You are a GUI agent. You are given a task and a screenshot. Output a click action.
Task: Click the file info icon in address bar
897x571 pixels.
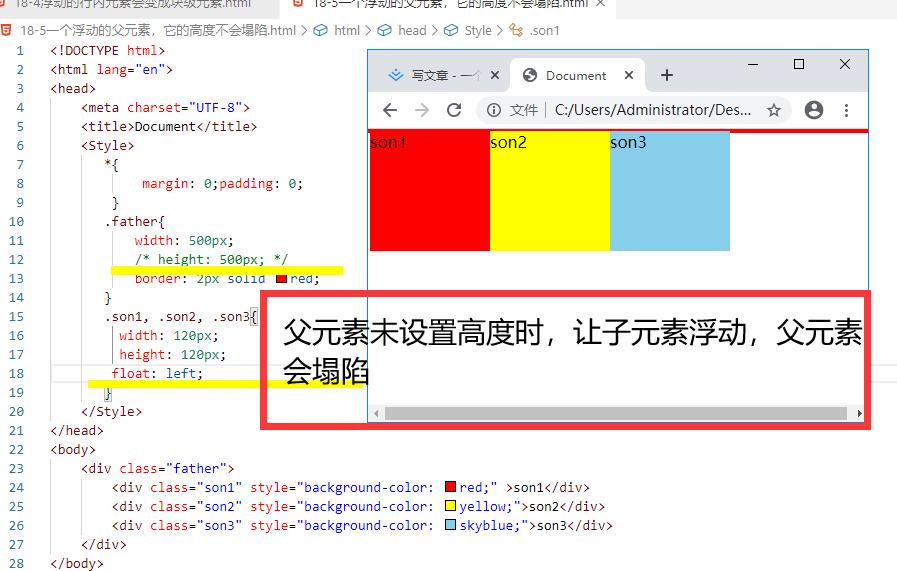pos(494,110)
